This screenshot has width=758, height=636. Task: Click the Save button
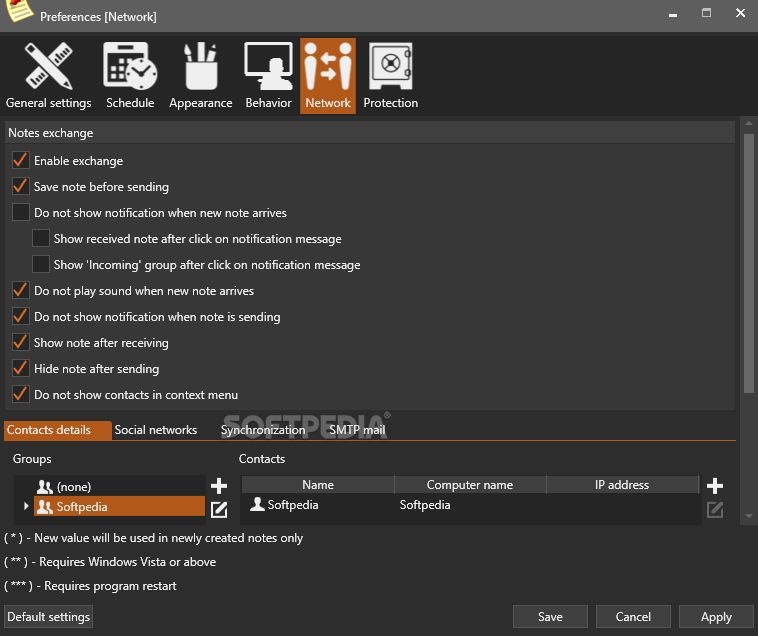(550, 617)
